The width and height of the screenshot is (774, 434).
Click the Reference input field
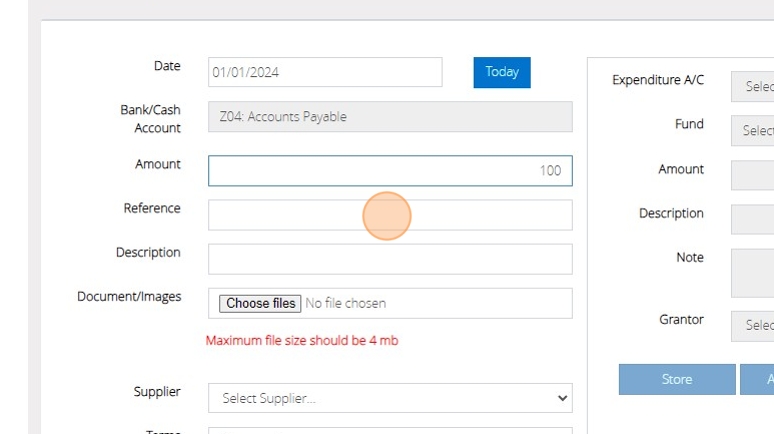coord(390,215)
